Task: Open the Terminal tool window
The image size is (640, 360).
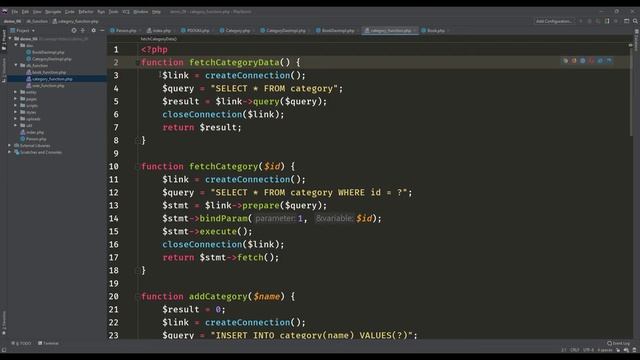Action: coord(48,343)
